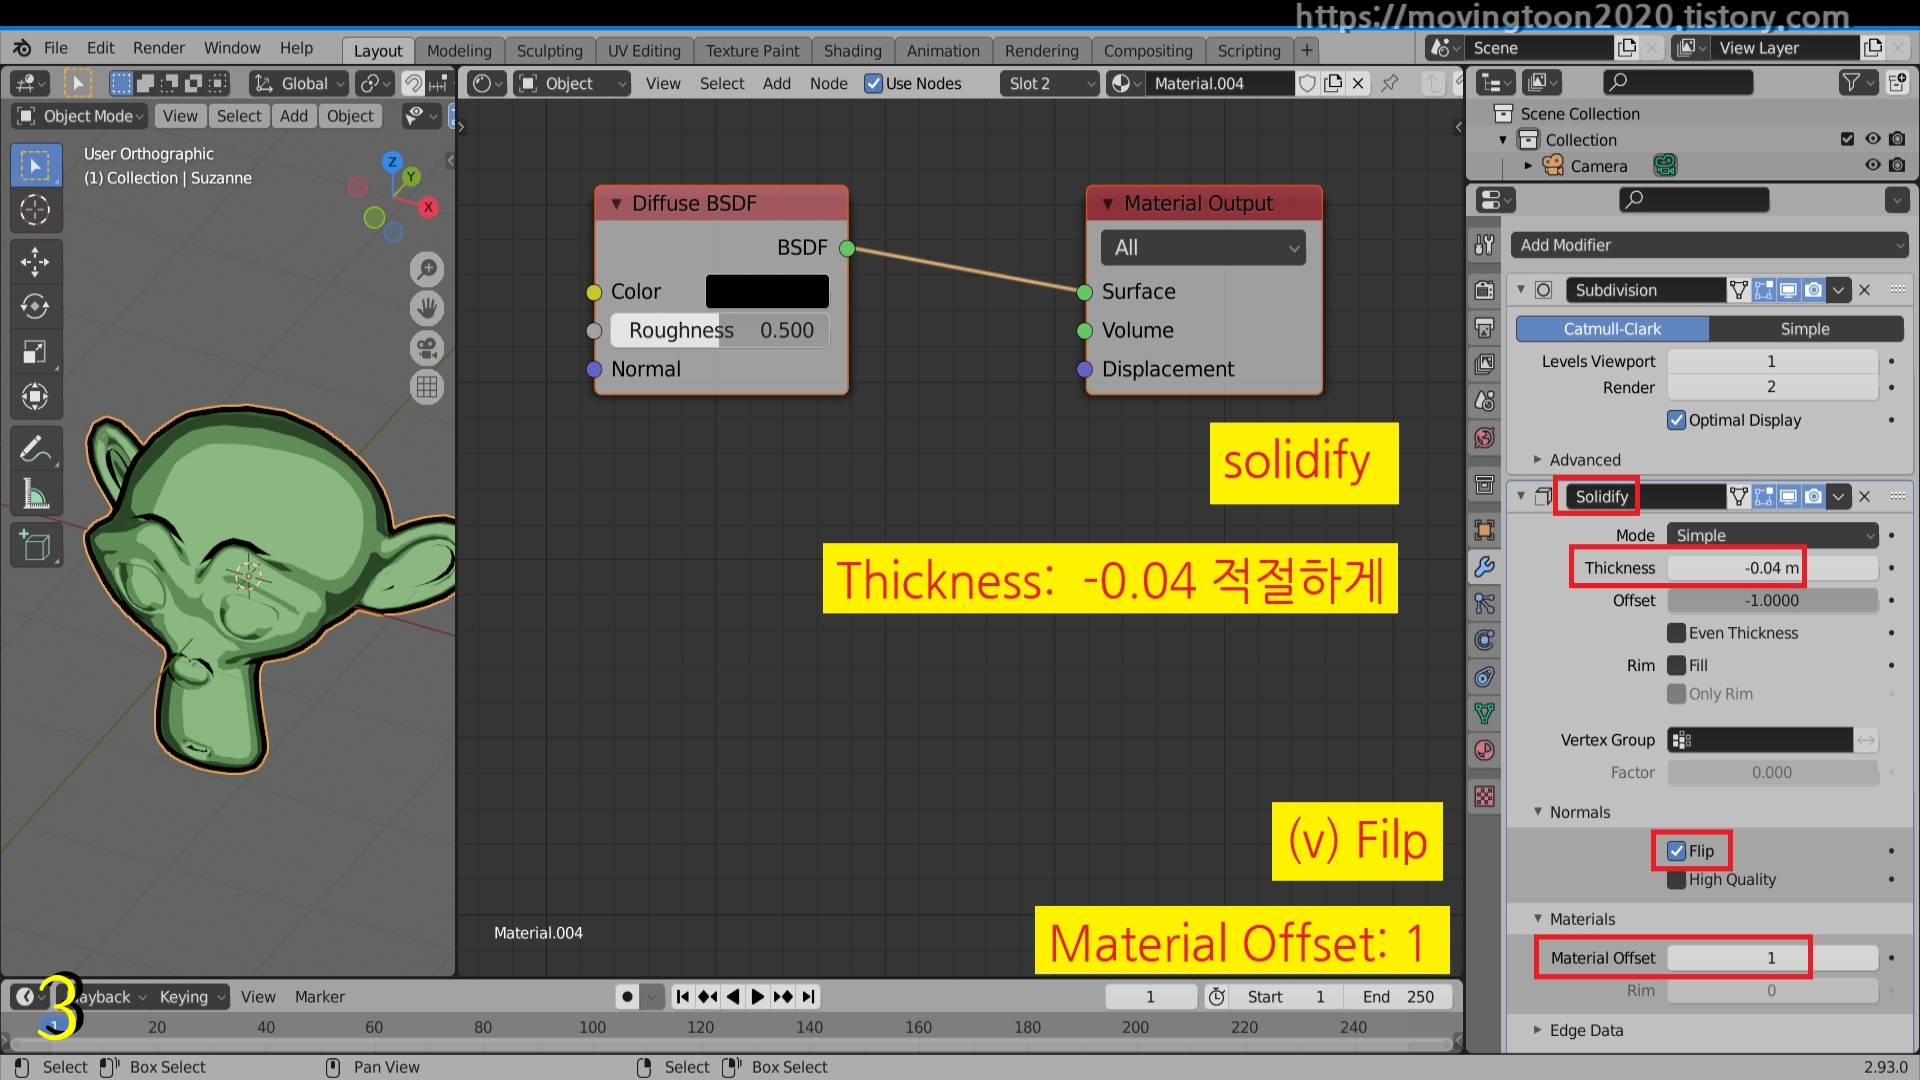
Task: Open Output properties tab icon
Action: (x=1485, y=327)
